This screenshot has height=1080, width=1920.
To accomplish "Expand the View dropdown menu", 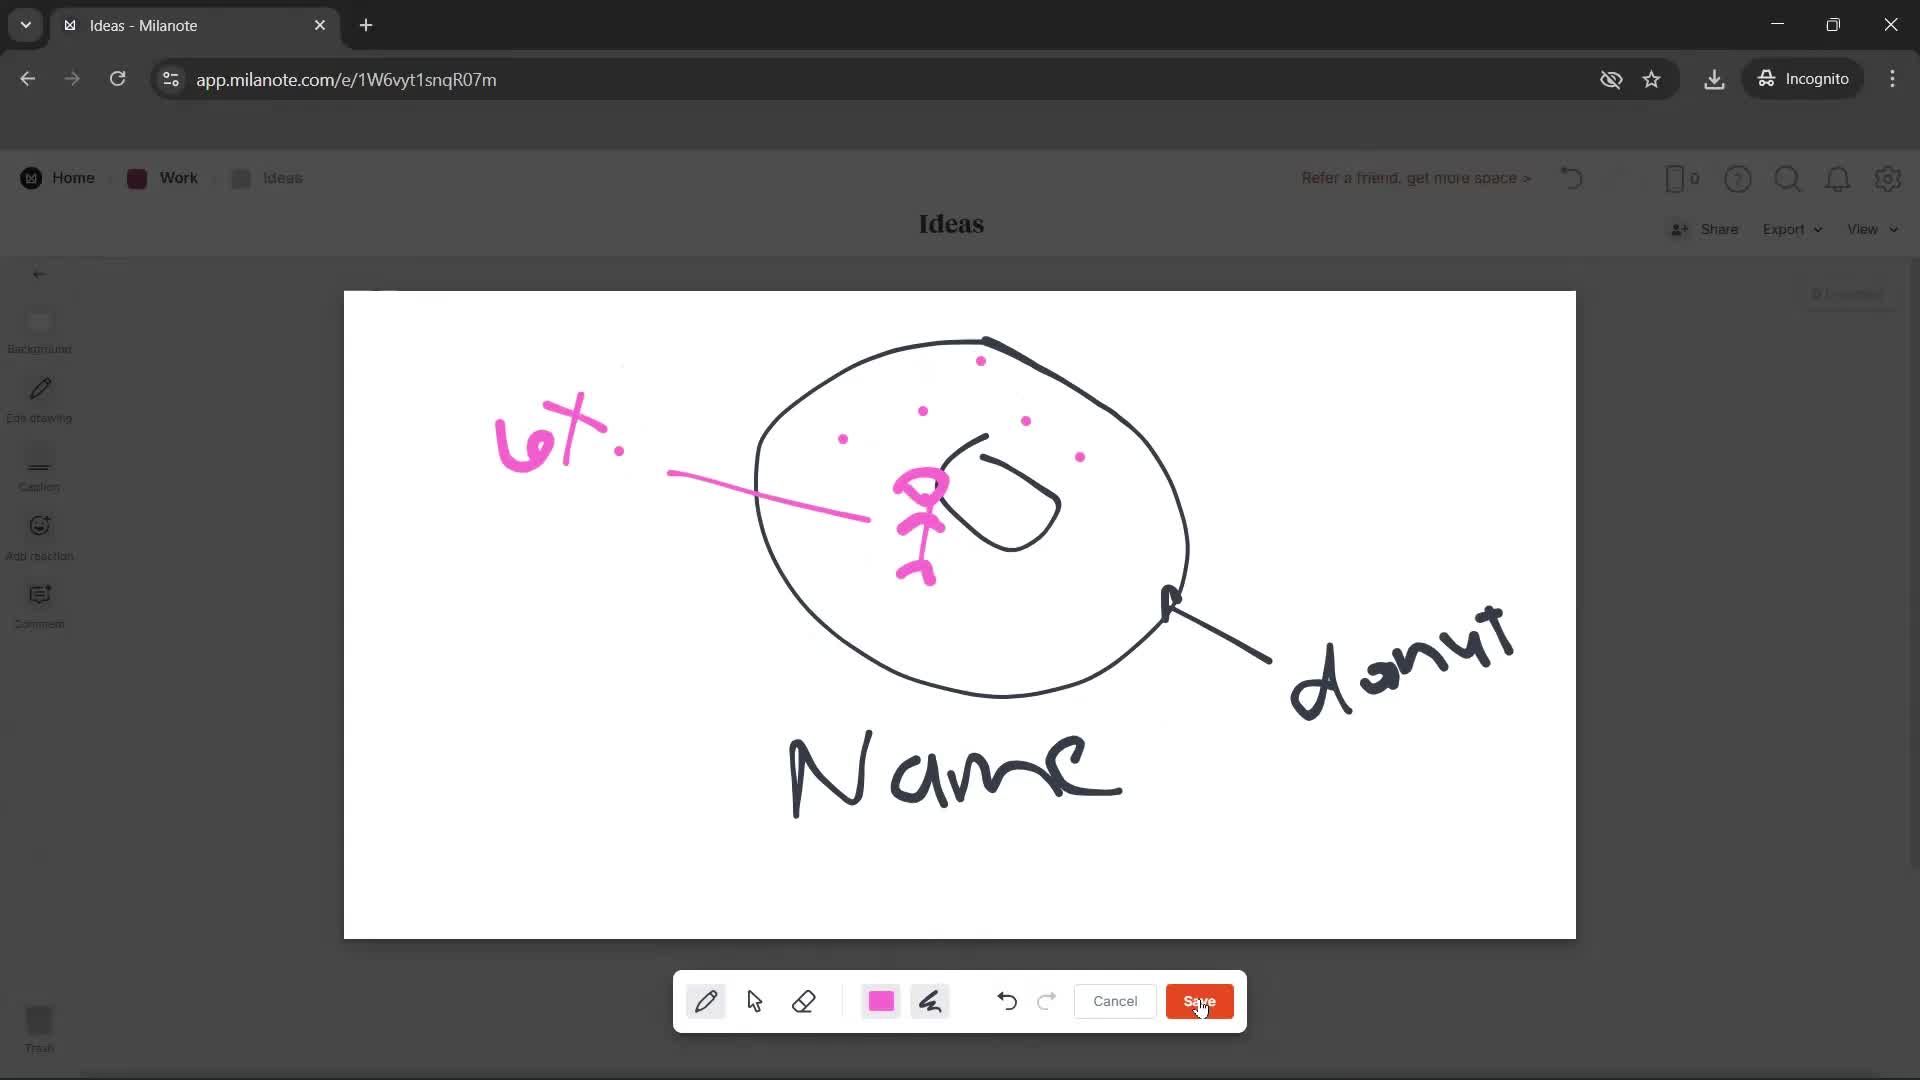I will pos(1869,229).
